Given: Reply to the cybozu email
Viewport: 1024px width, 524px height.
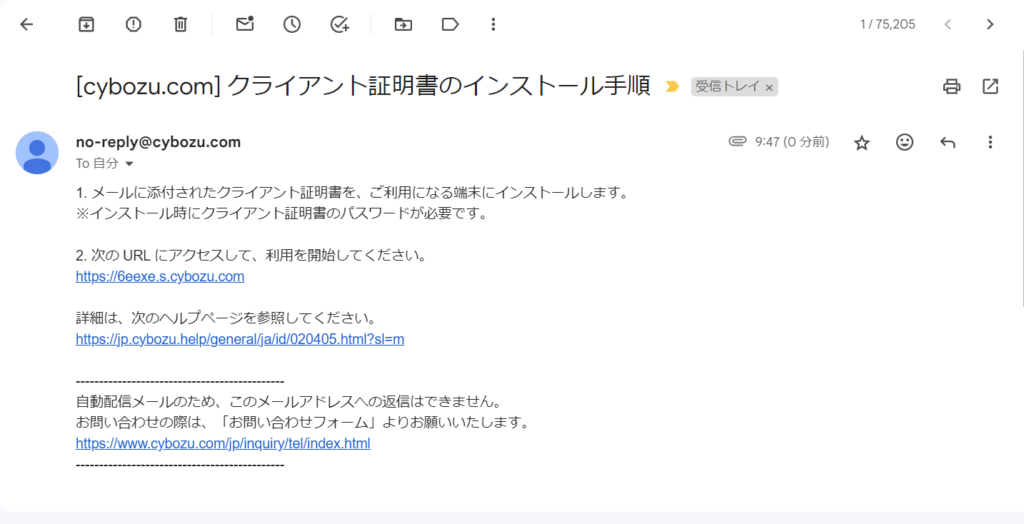Looking at the screenshot, I should coord(947,143).
